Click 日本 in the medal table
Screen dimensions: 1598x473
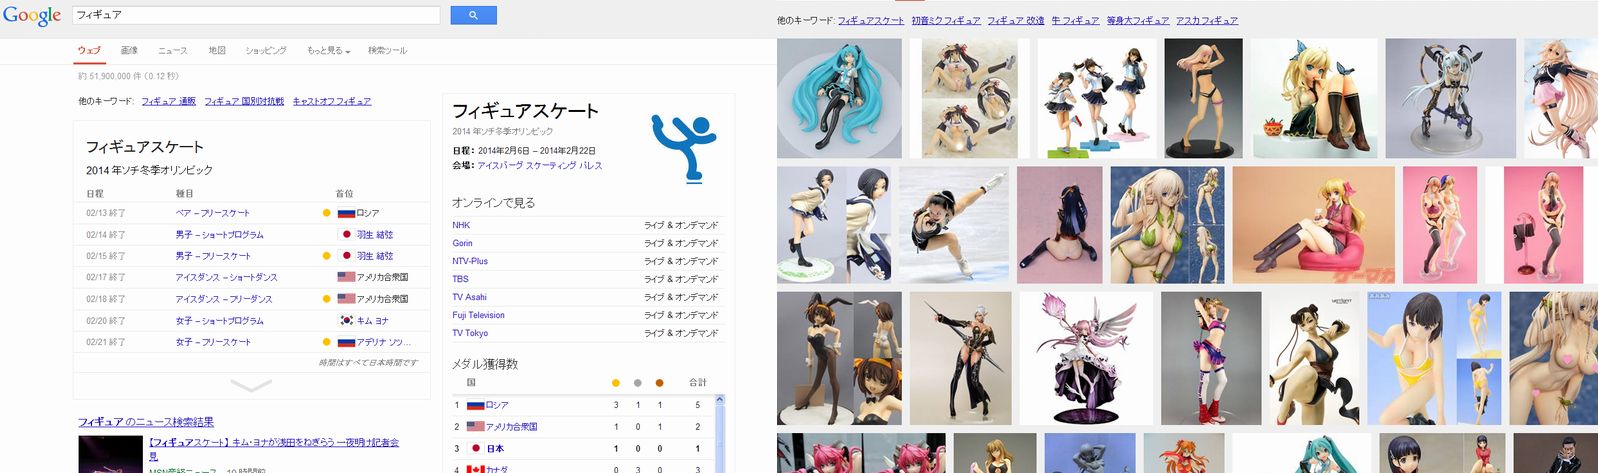(495, 449)
